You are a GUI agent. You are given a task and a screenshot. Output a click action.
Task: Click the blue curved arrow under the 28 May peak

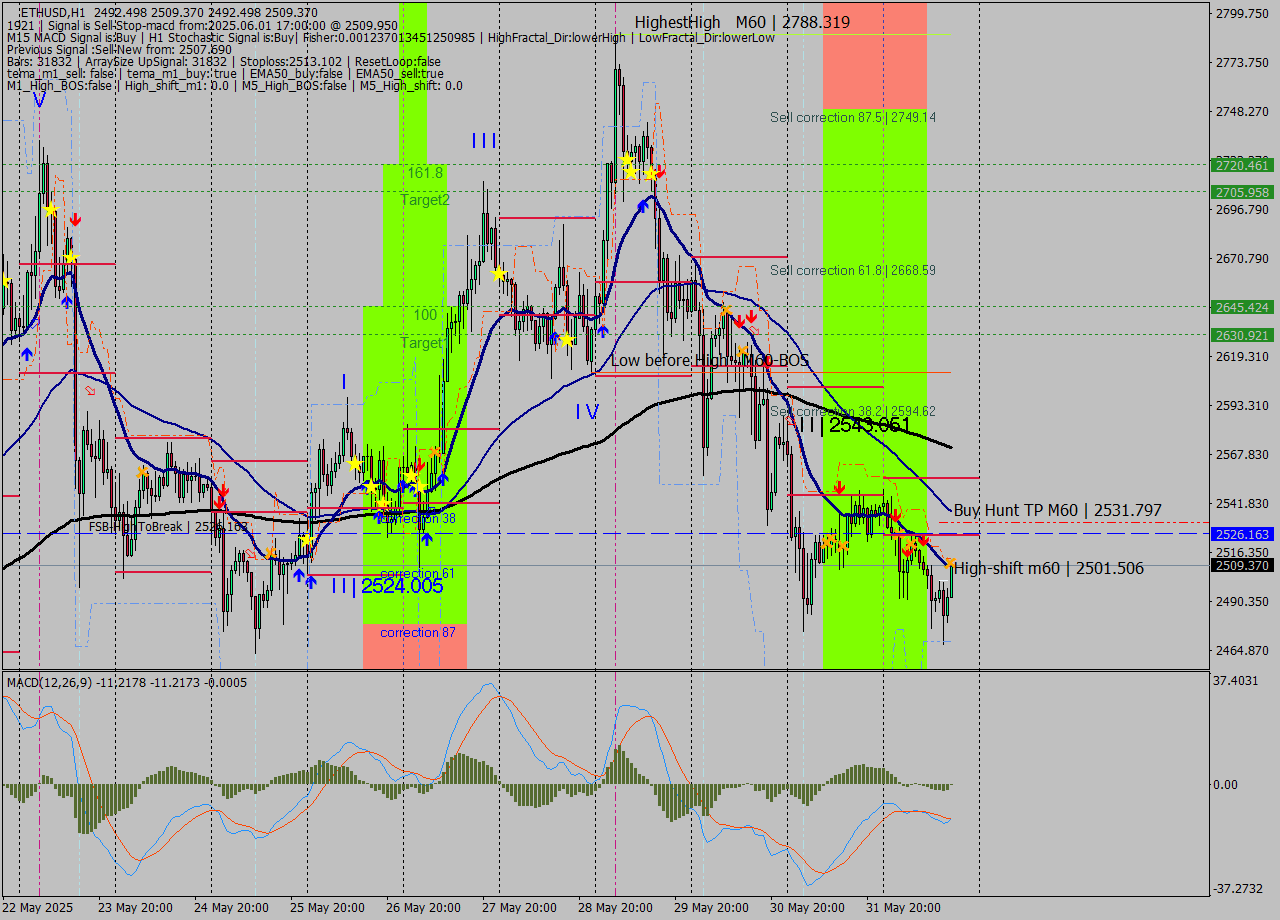(642, 203)
